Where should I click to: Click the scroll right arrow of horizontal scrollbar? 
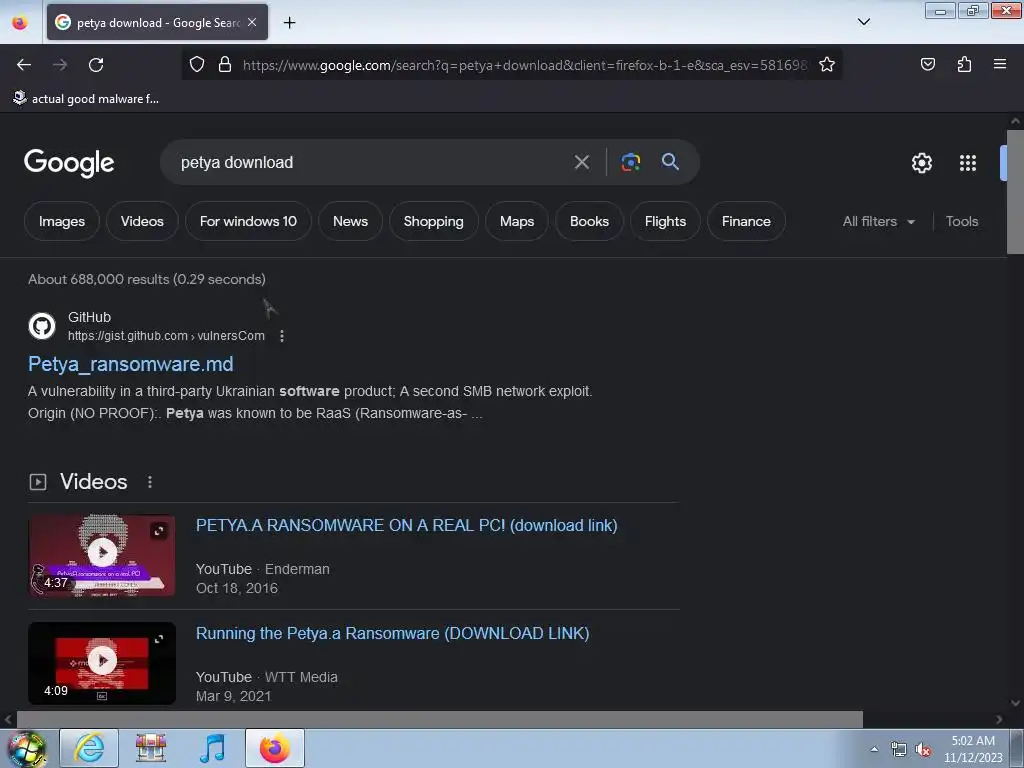pyautogui.click(x=999, y=720)
